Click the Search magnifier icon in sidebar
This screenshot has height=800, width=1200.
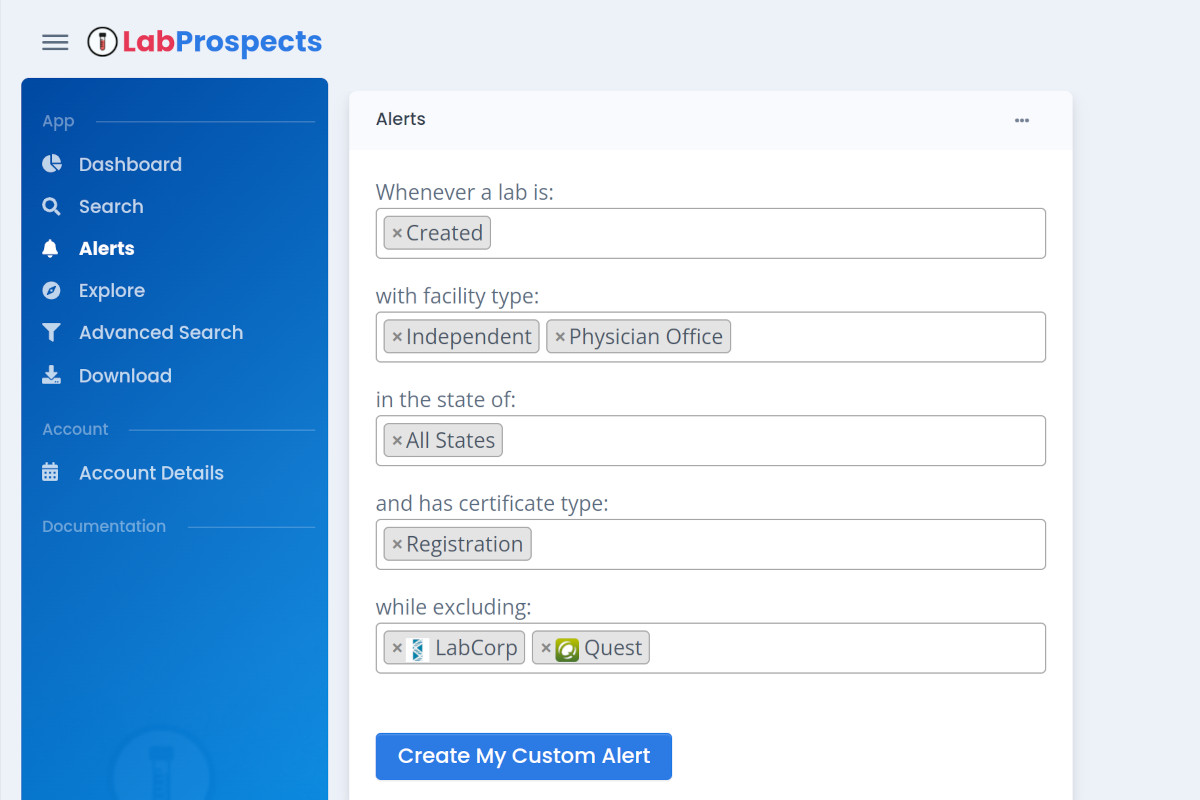[x=51, y=206]
